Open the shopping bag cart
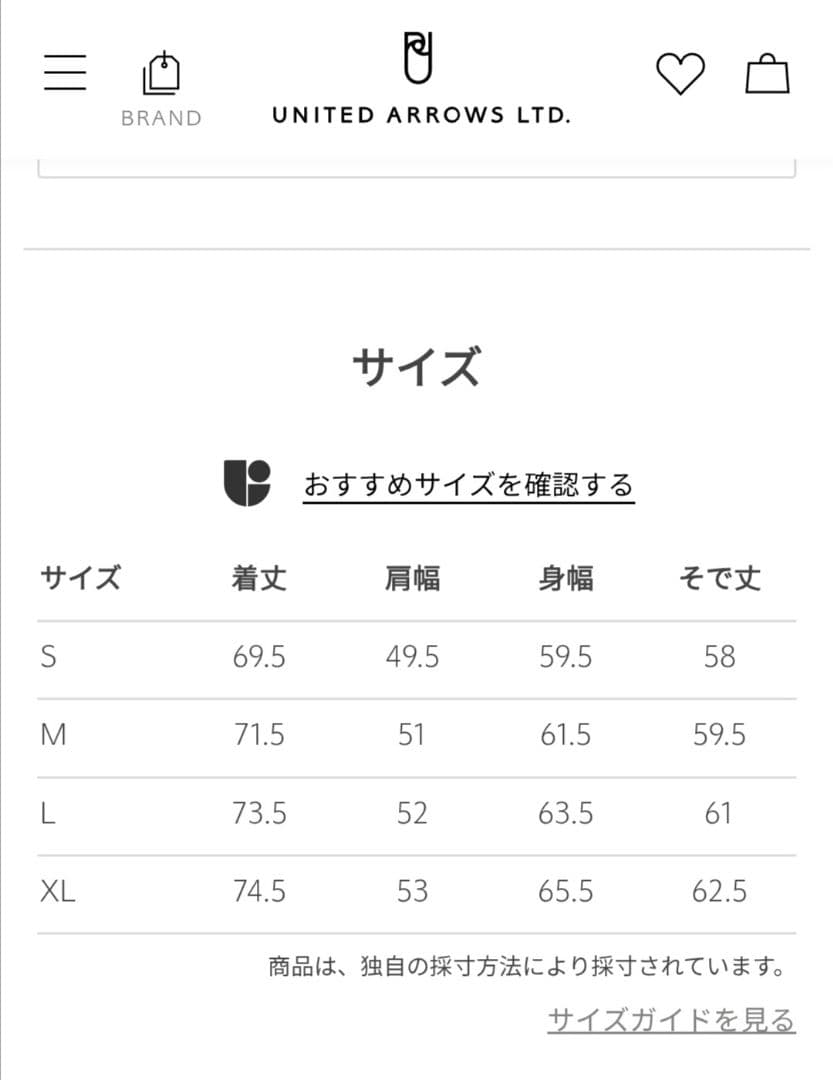This screenshot has height=1080, width=833. (x=767, y=74)
